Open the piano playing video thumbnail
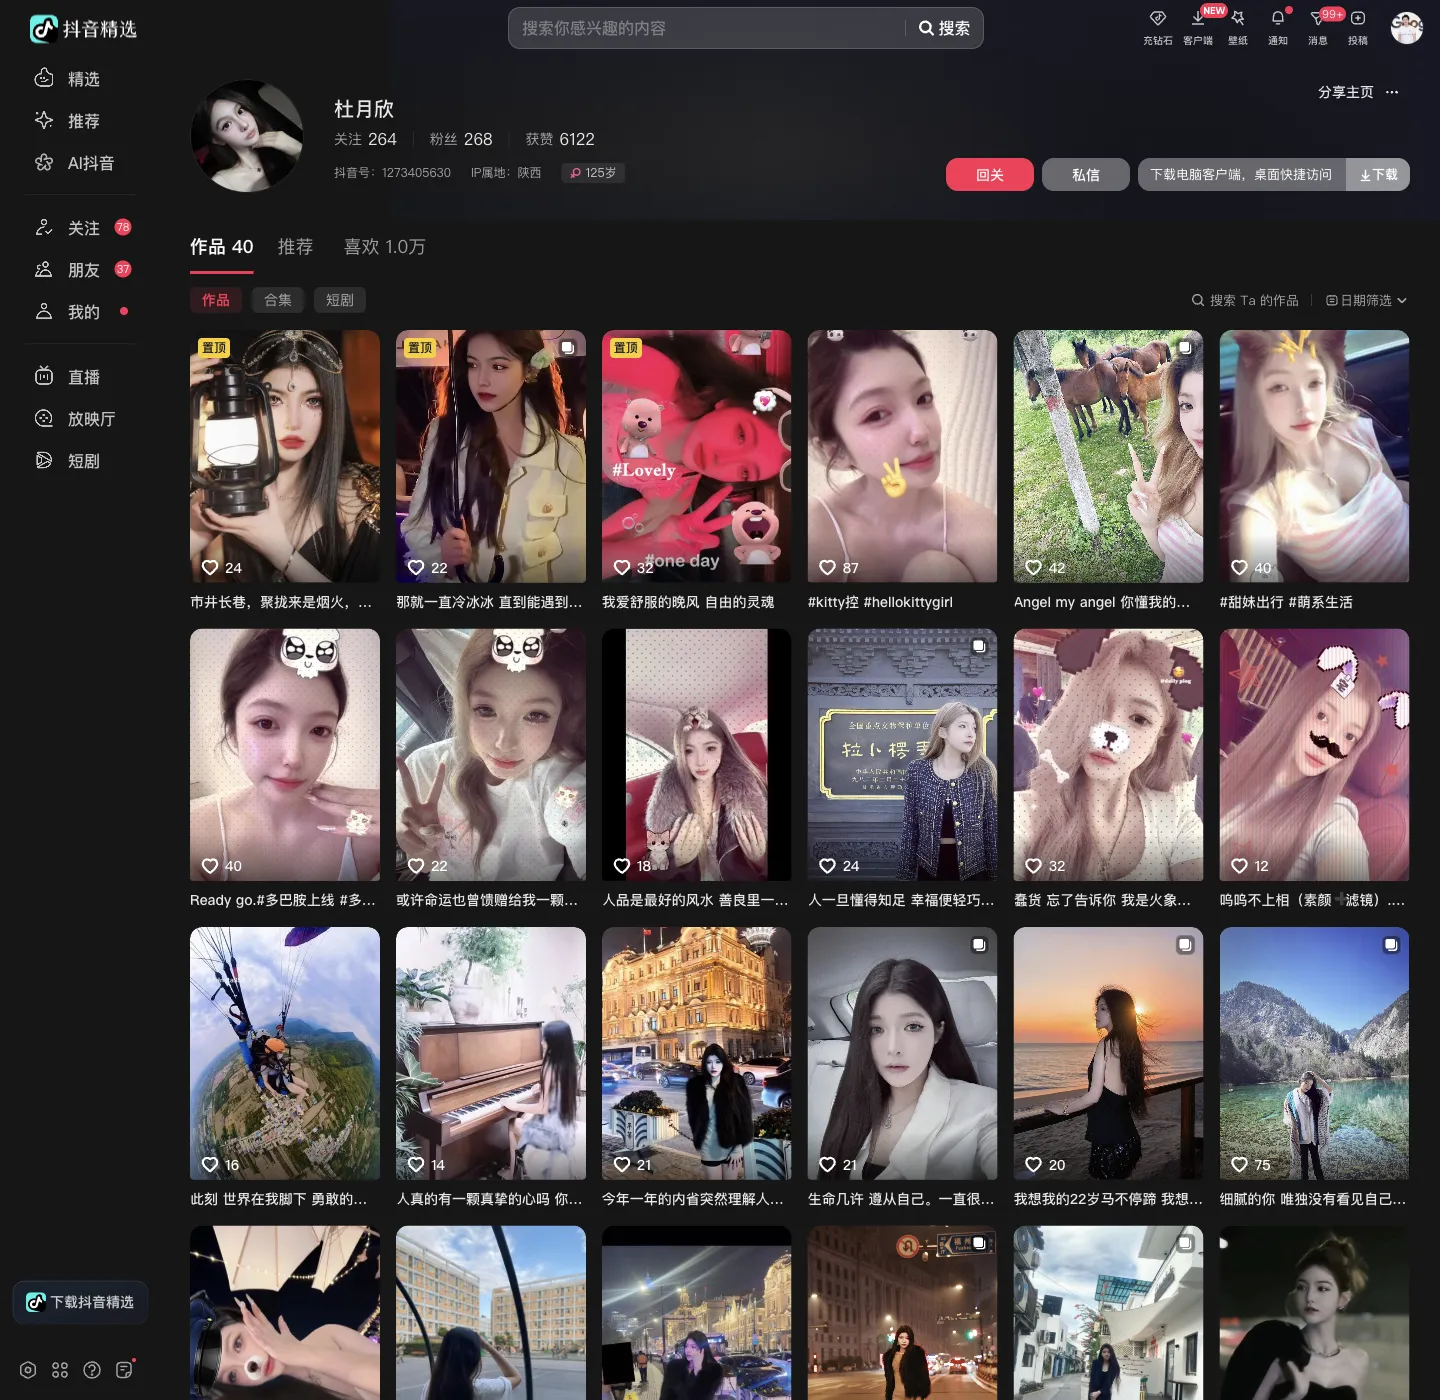Image resolution: width=1440 pixels, height=1400 pixels. click(x=491, y=1054)
